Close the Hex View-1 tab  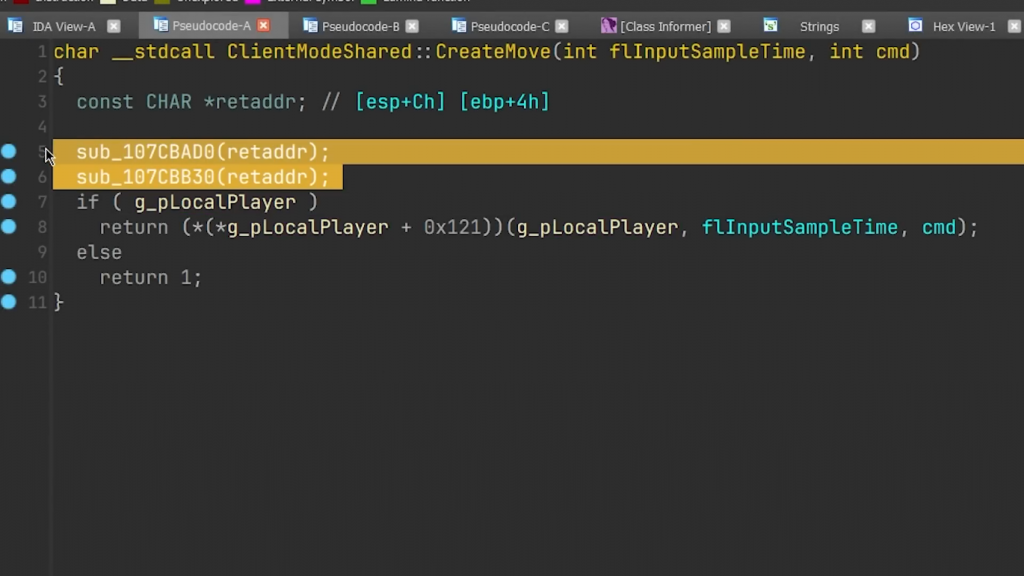1014,26
